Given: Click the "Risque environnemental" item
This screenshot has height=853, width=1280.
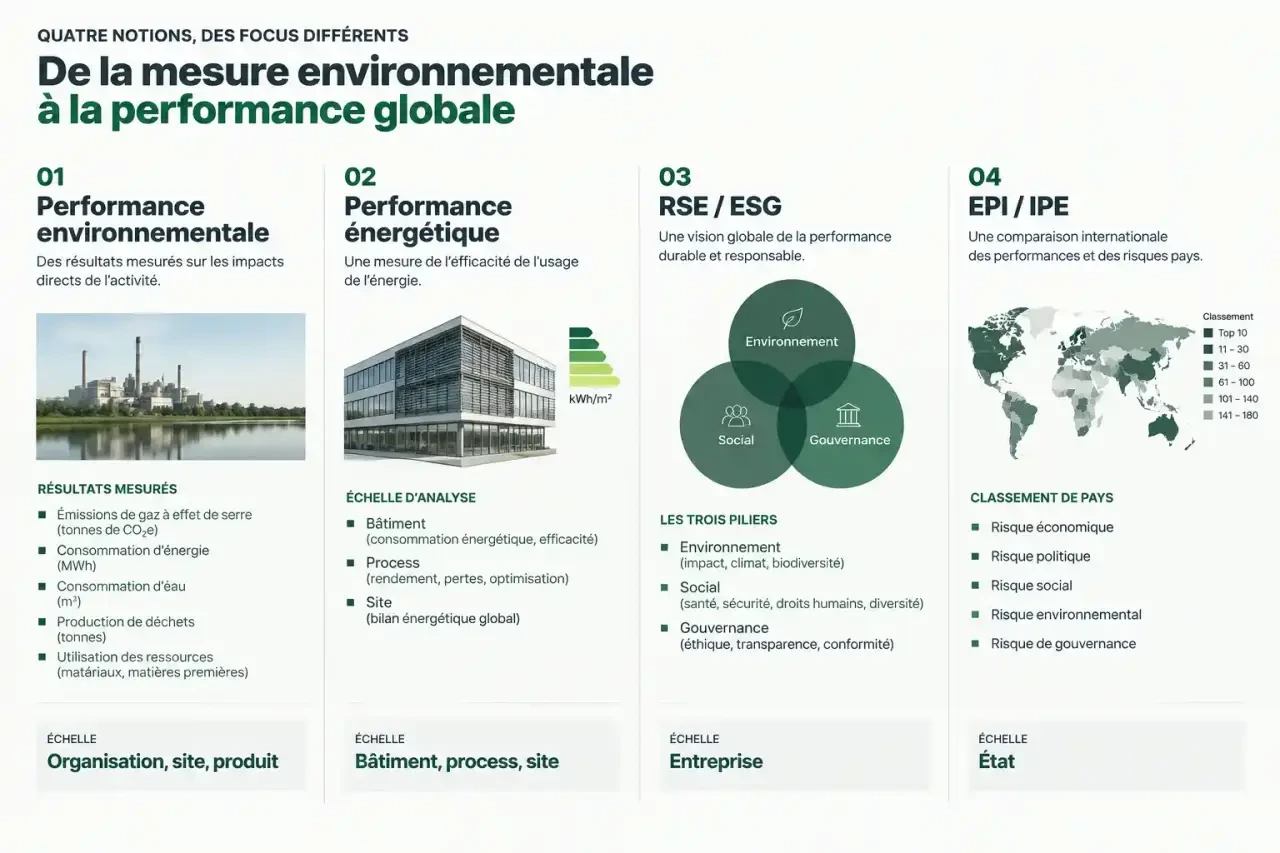Looking at the screenshot, I should pos(1066,614).
